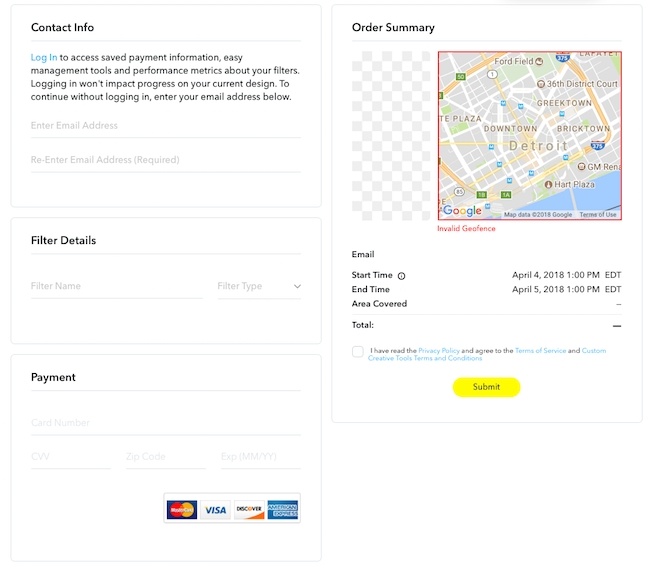This screenshot has height=569, width=650.
Task: Click the Filter Name input field
Action: coord(117,286)
